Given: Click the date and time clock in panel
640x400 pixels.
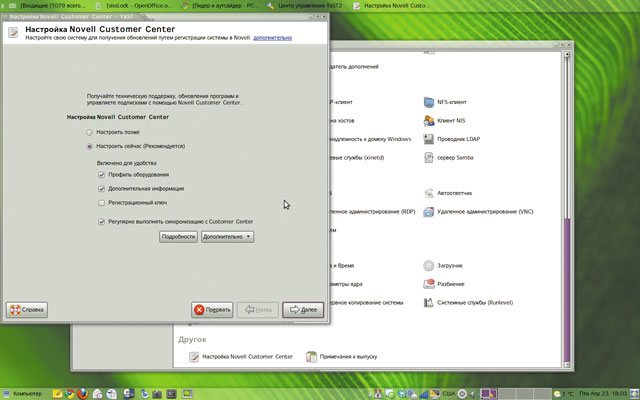Looking at the screenshot, I should click(x=603, y=394).
